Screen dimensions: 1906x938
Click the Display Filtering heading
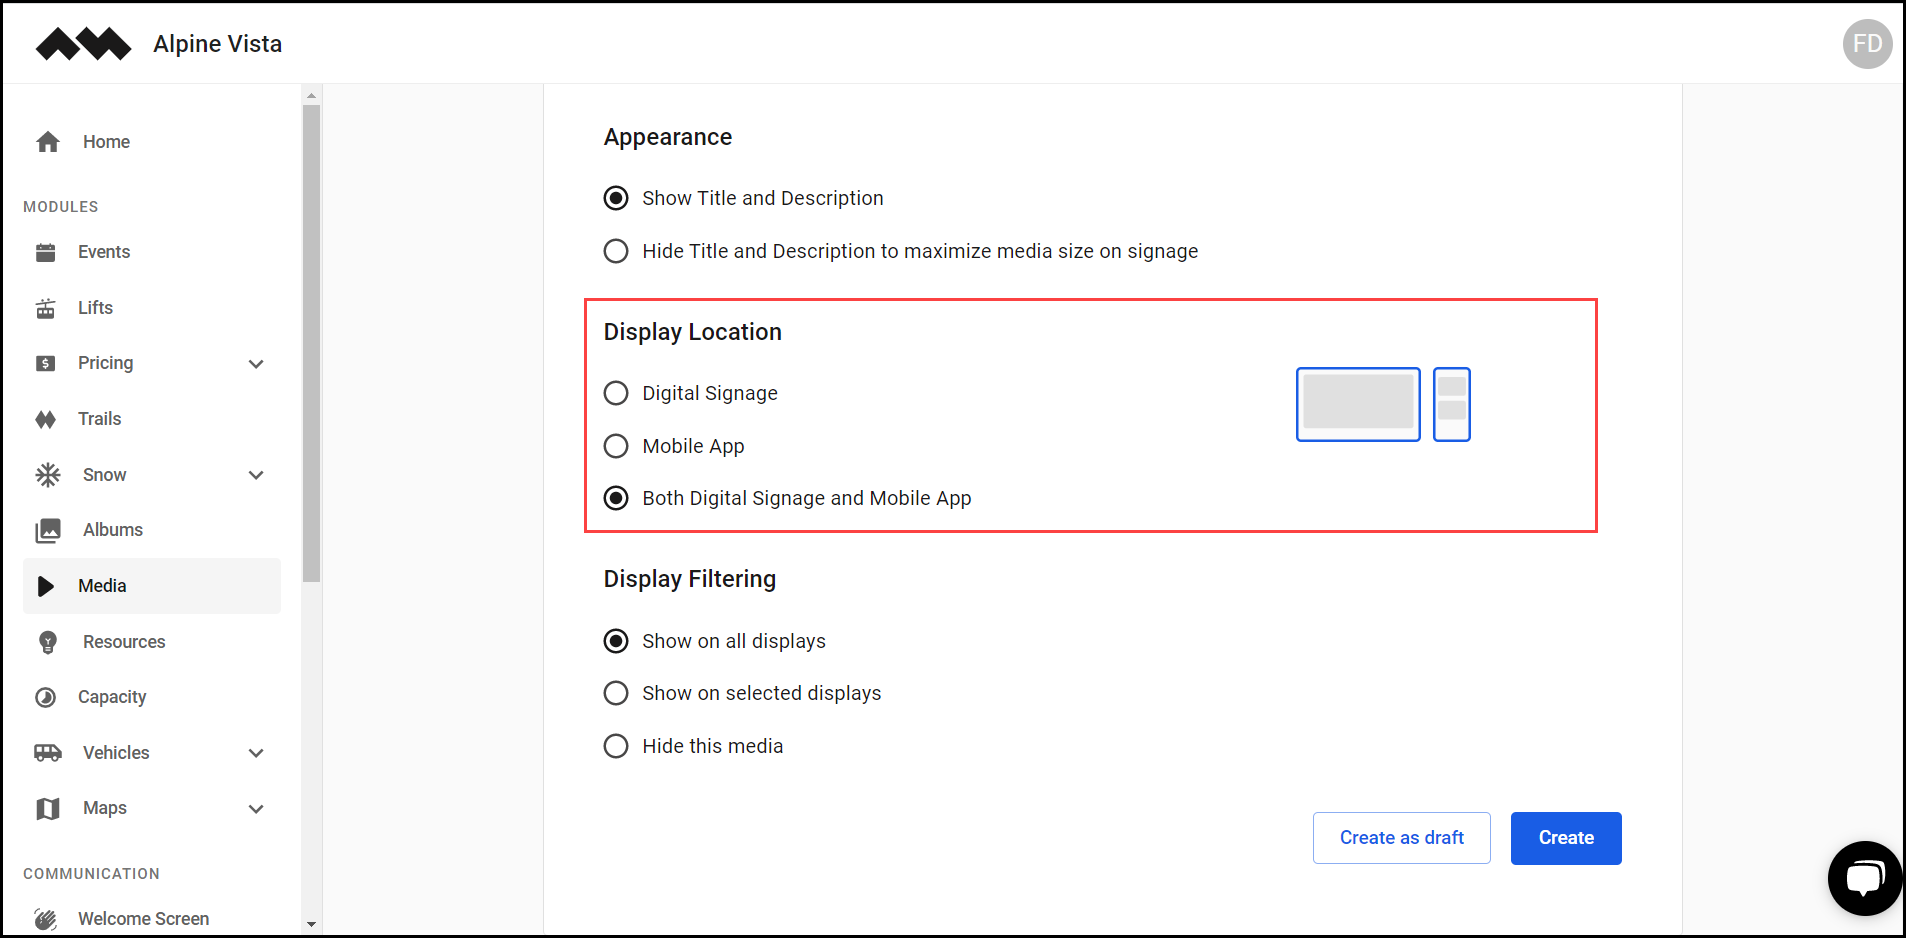click(x=690, y=579)
